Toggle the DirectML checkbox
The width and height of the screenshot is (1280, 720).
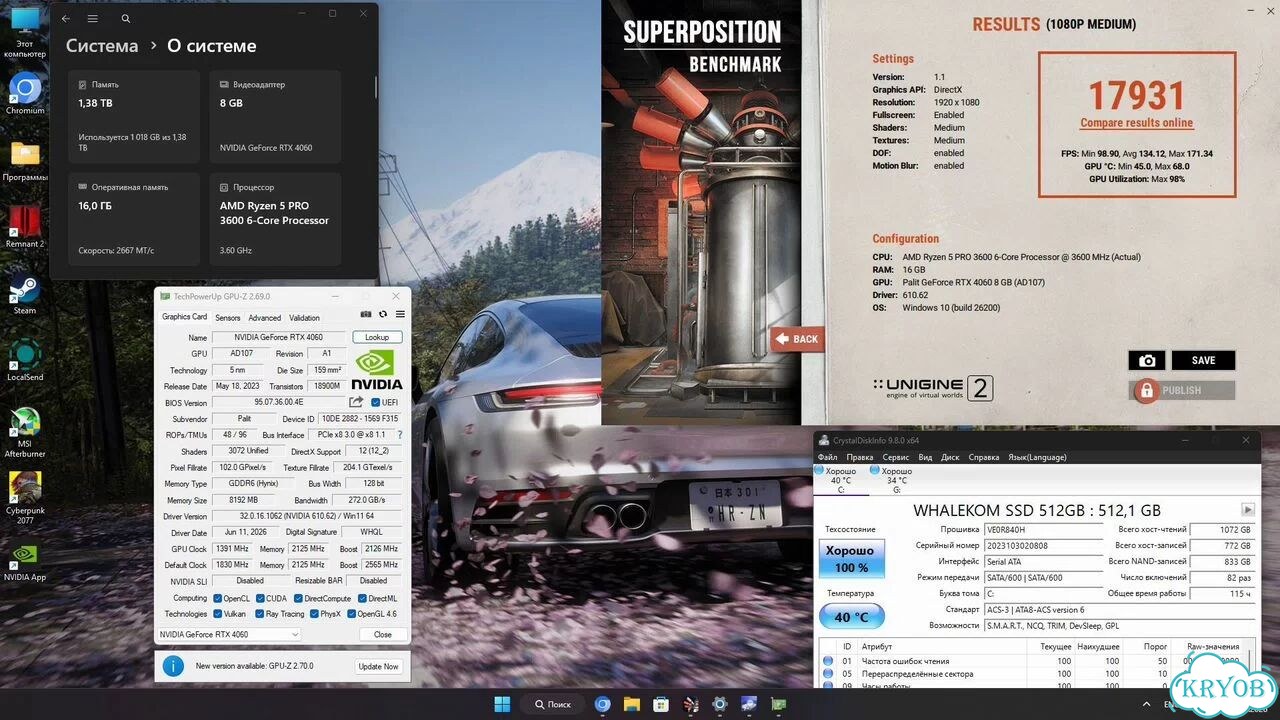361,598
